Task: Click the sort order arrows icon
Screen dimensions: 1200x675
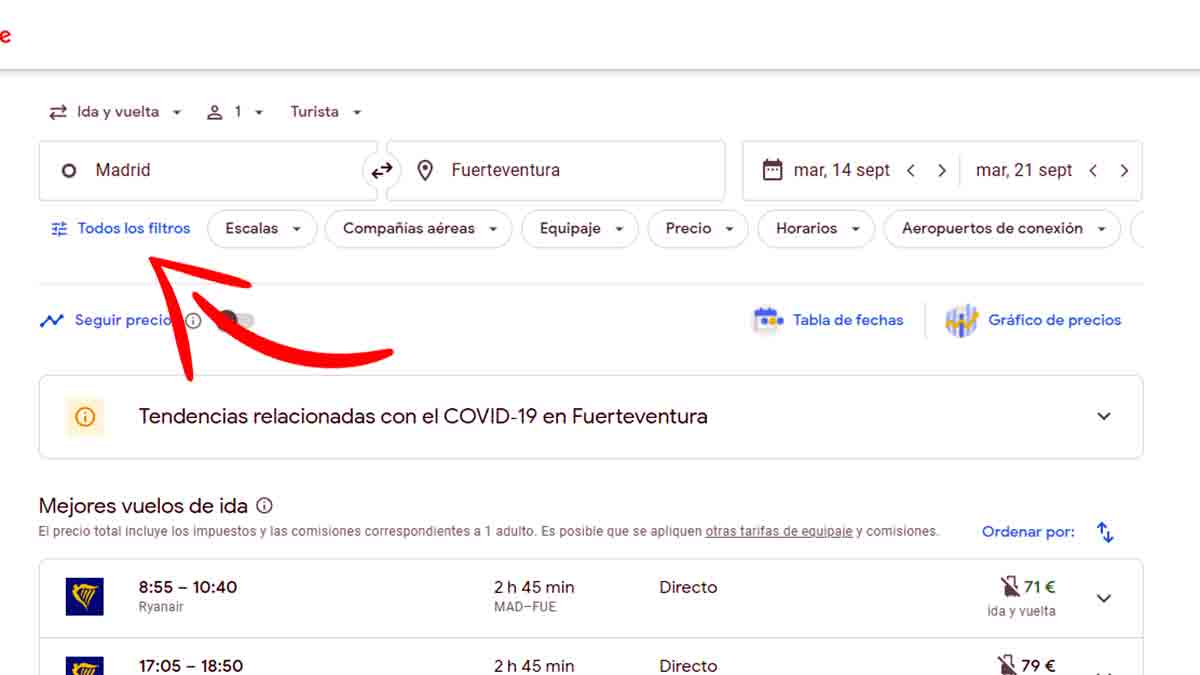Action: [1105, 532]
